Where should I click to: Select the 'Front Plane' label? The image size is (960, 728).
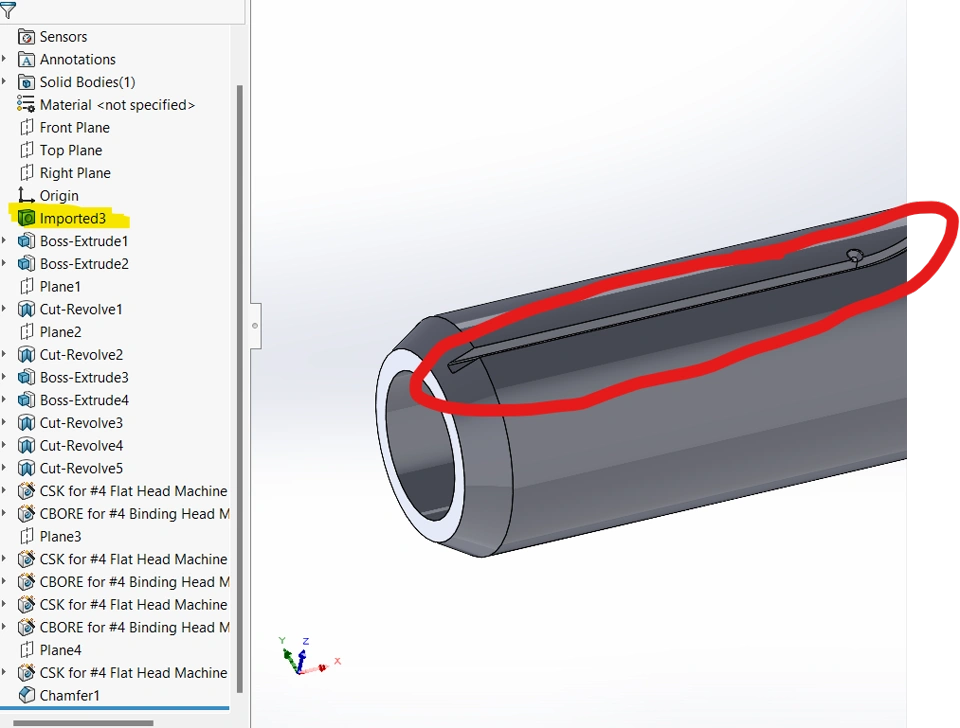[x=75, y=128]
